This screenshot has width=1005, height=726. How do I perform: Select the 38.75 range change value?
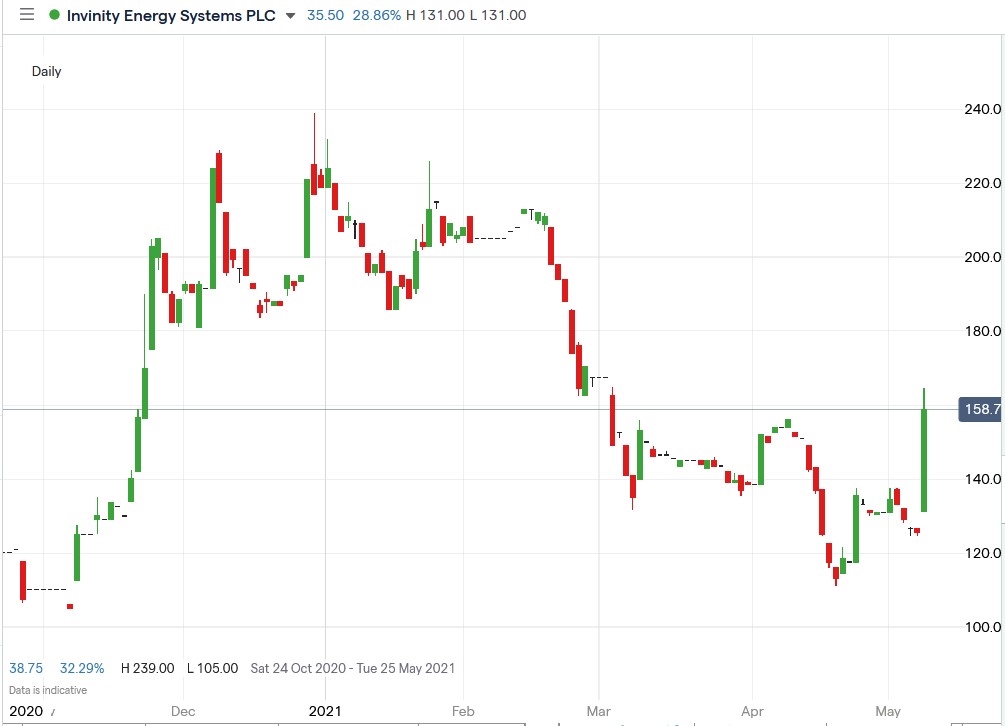(26, 668)
